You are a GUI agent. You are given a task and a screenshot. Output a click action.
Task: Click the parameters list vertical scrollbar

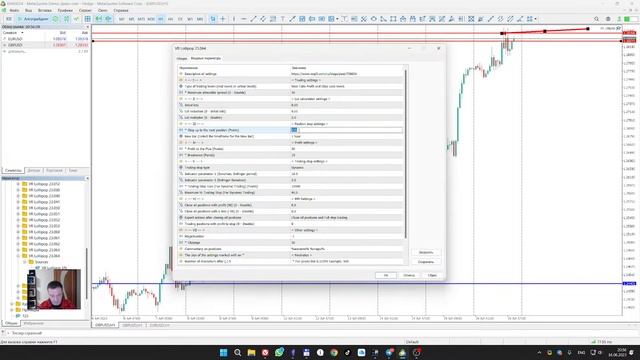tap(406, 153)
